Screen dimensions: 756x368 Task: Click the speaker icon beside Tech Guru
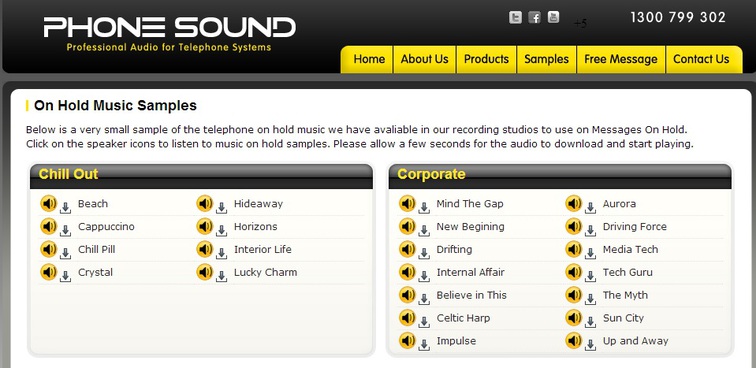[x=573, y=272]
